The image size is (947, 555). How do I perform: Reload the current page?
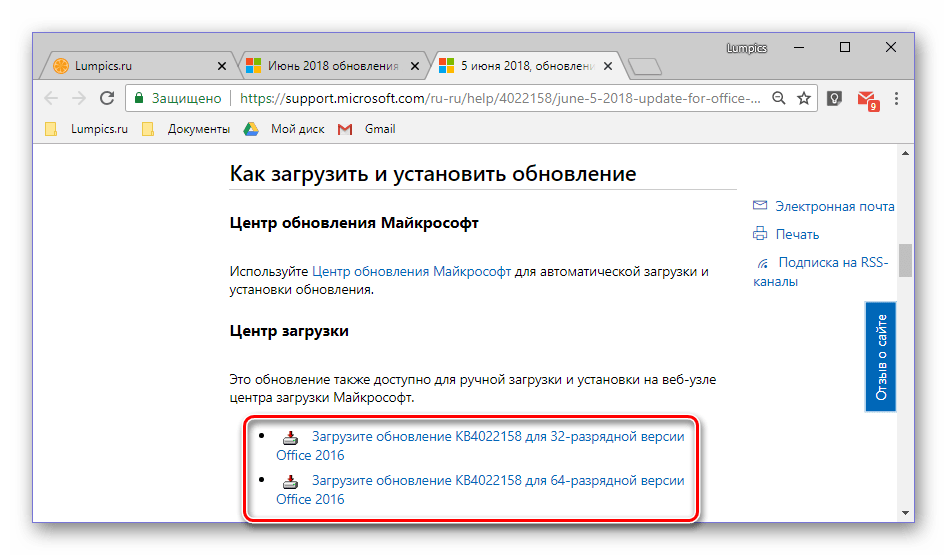point(107,98)
